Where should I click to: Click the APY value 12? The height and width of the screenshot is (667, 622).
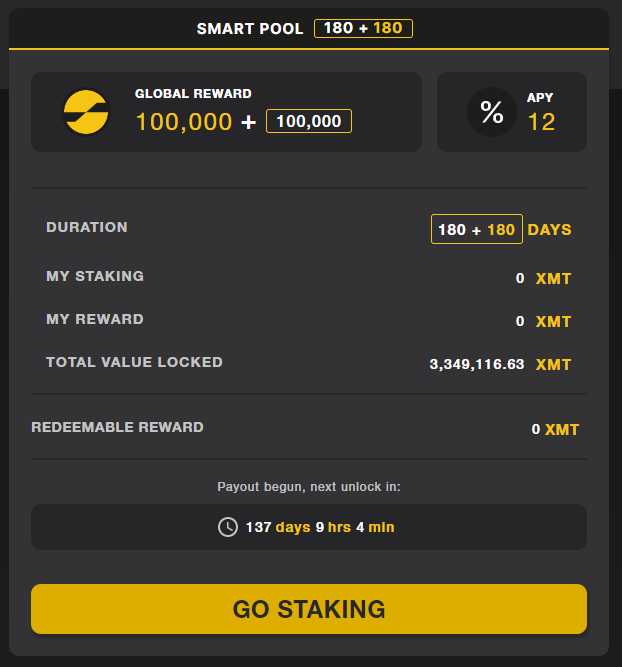pos(541,122)
